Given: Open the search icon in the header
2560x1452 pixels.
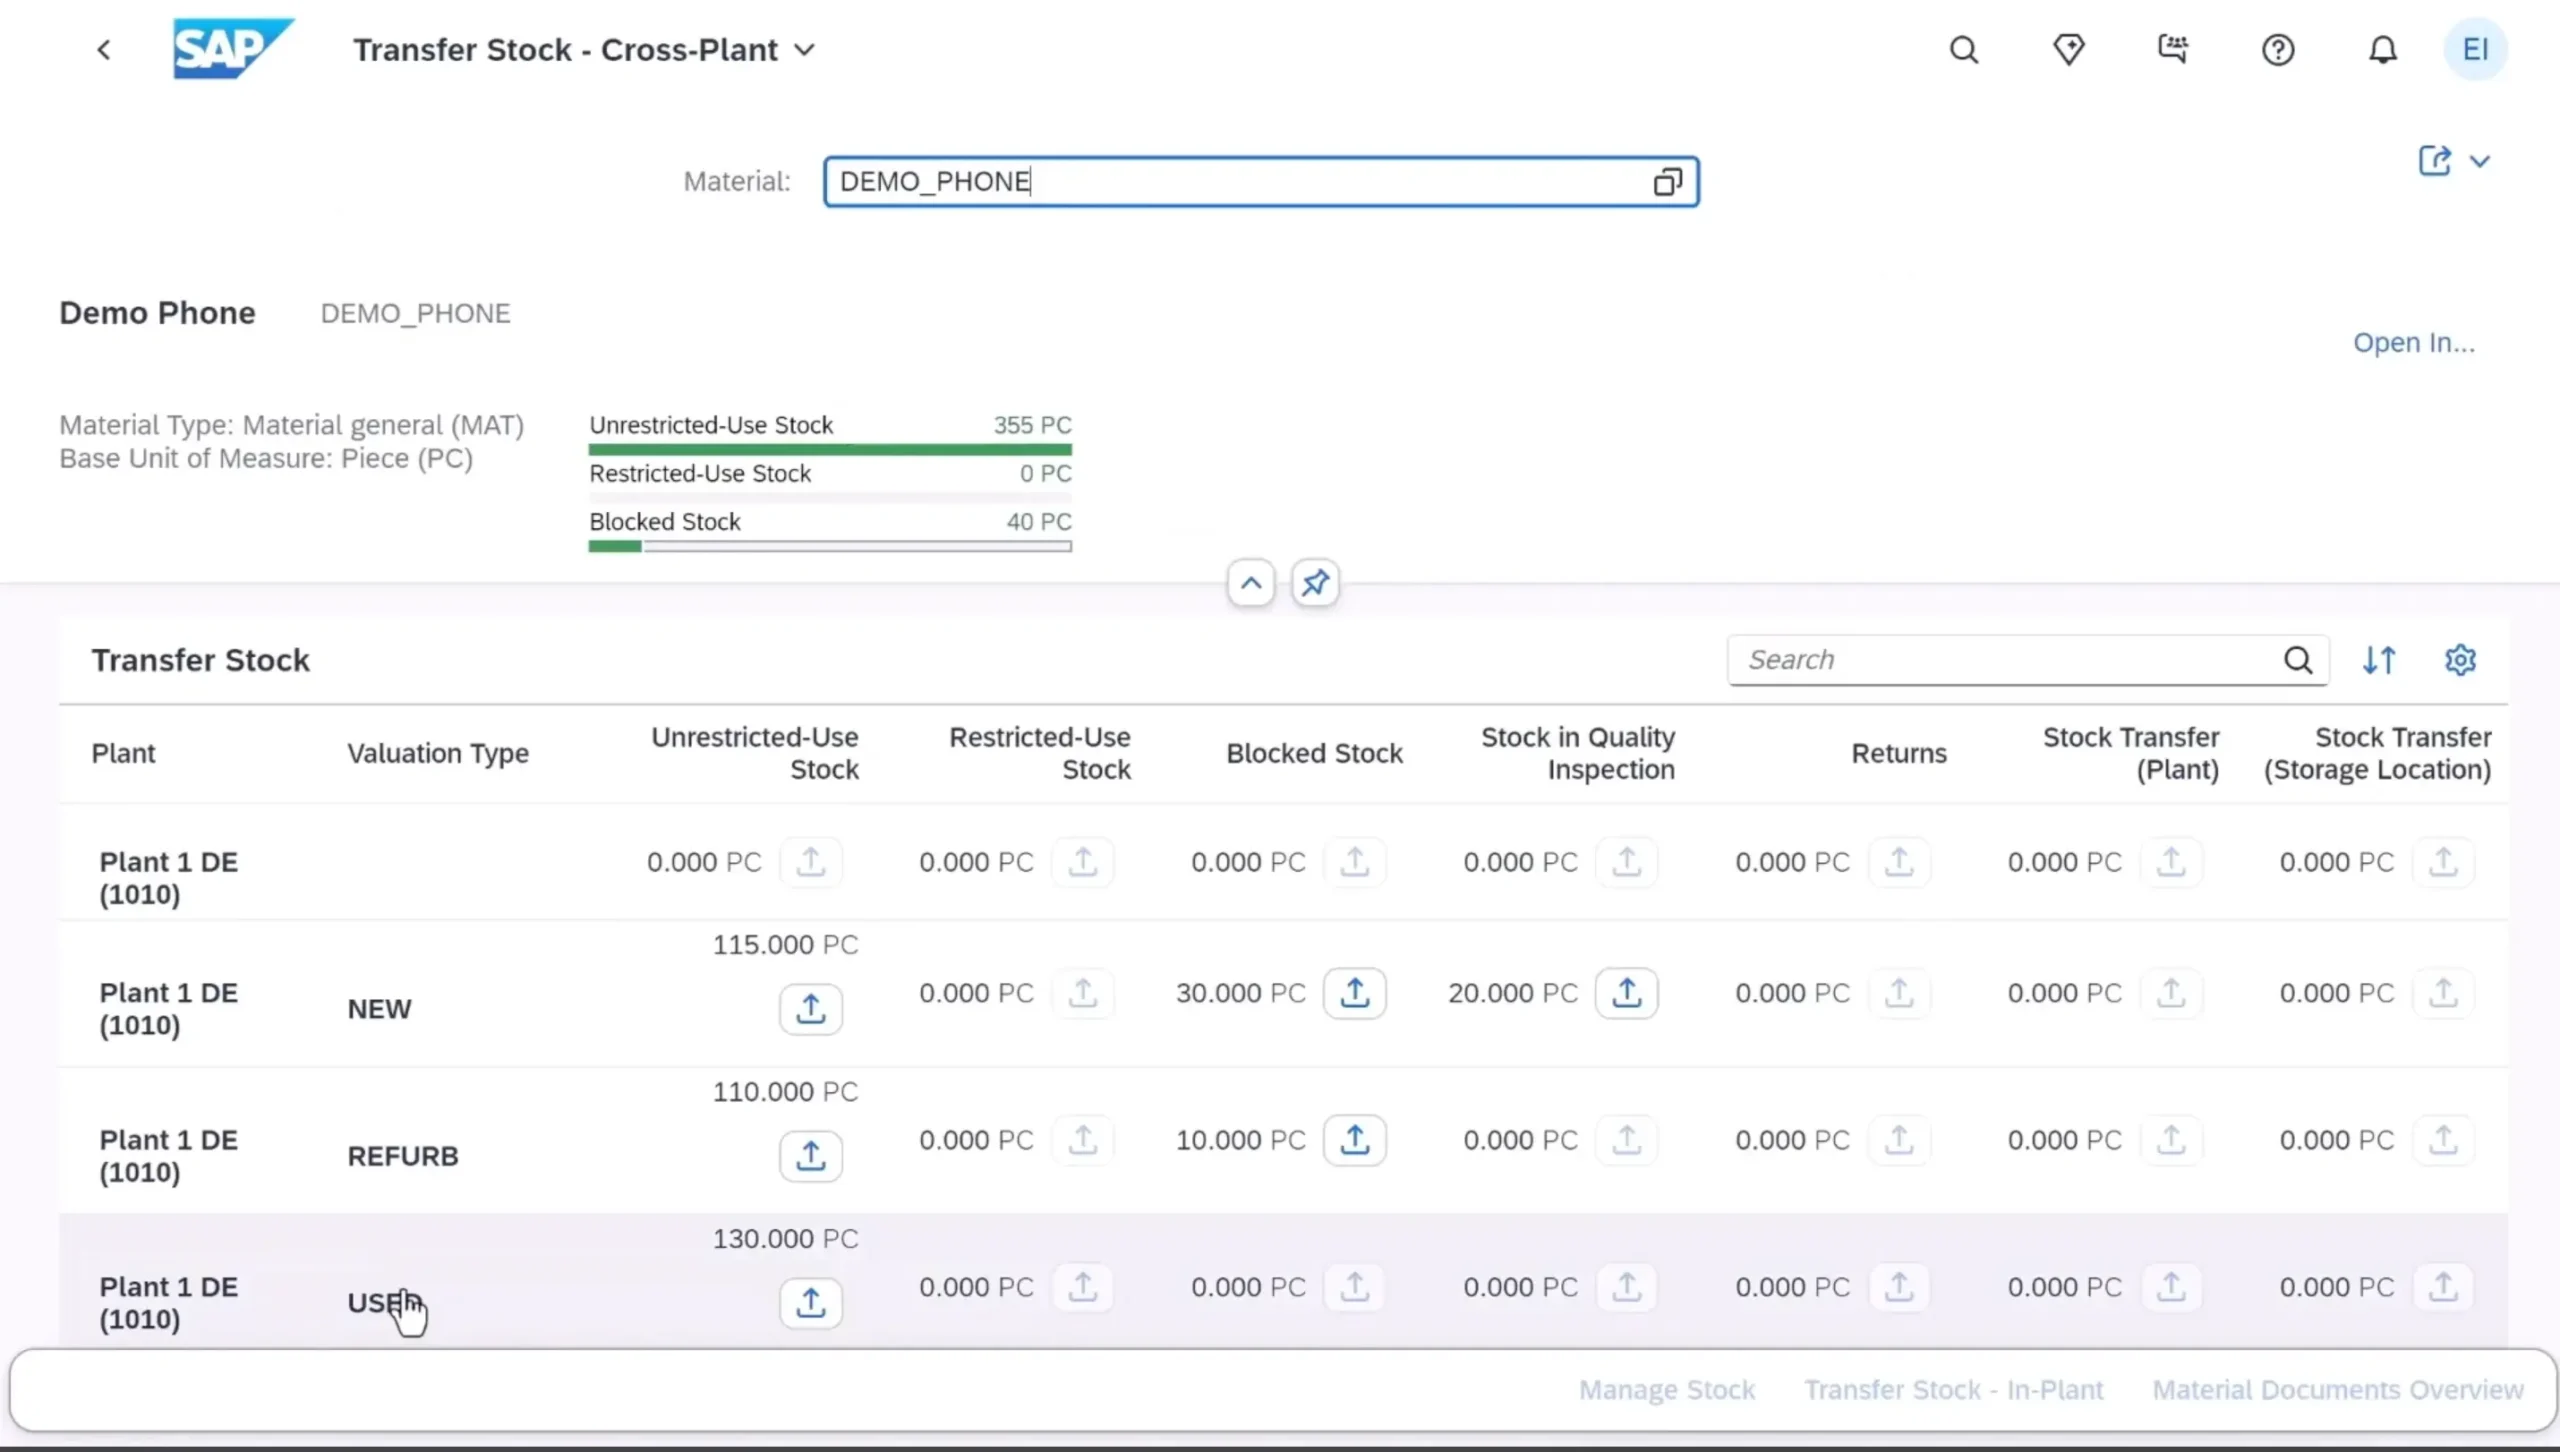Looking at the screenshot, I should click(x=1964, y=49).
